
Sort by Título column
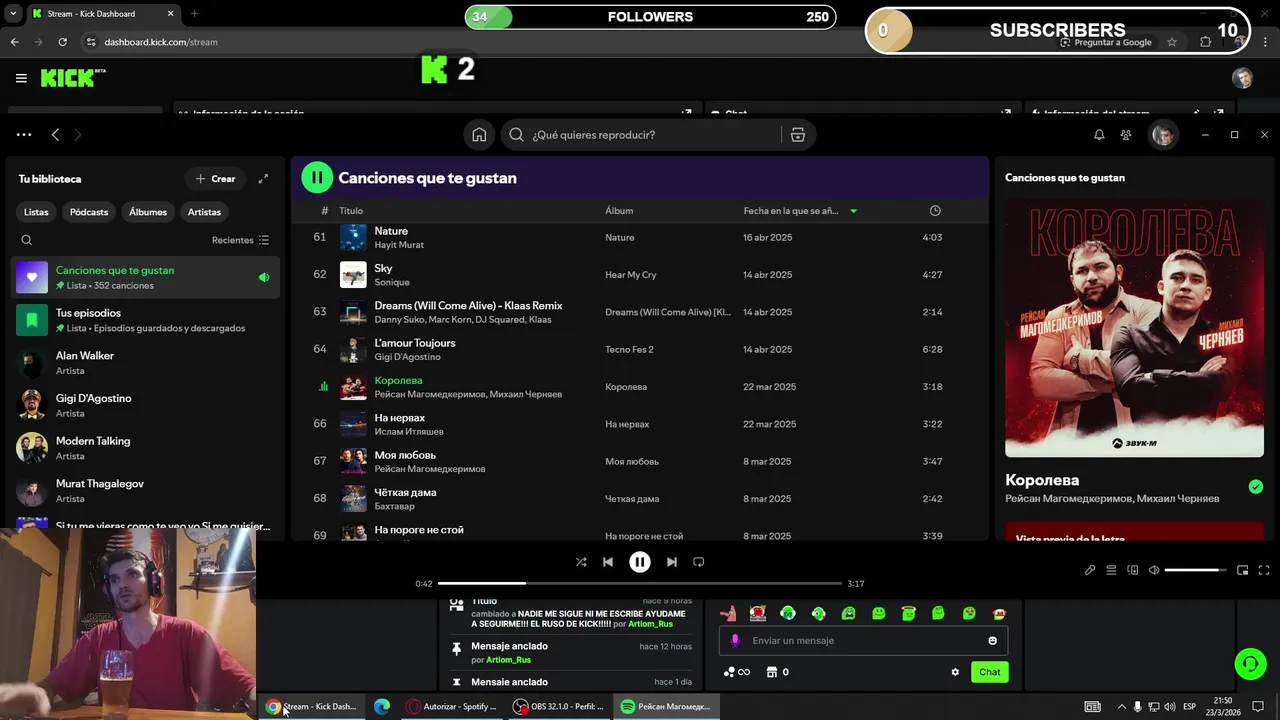point(351,211)
